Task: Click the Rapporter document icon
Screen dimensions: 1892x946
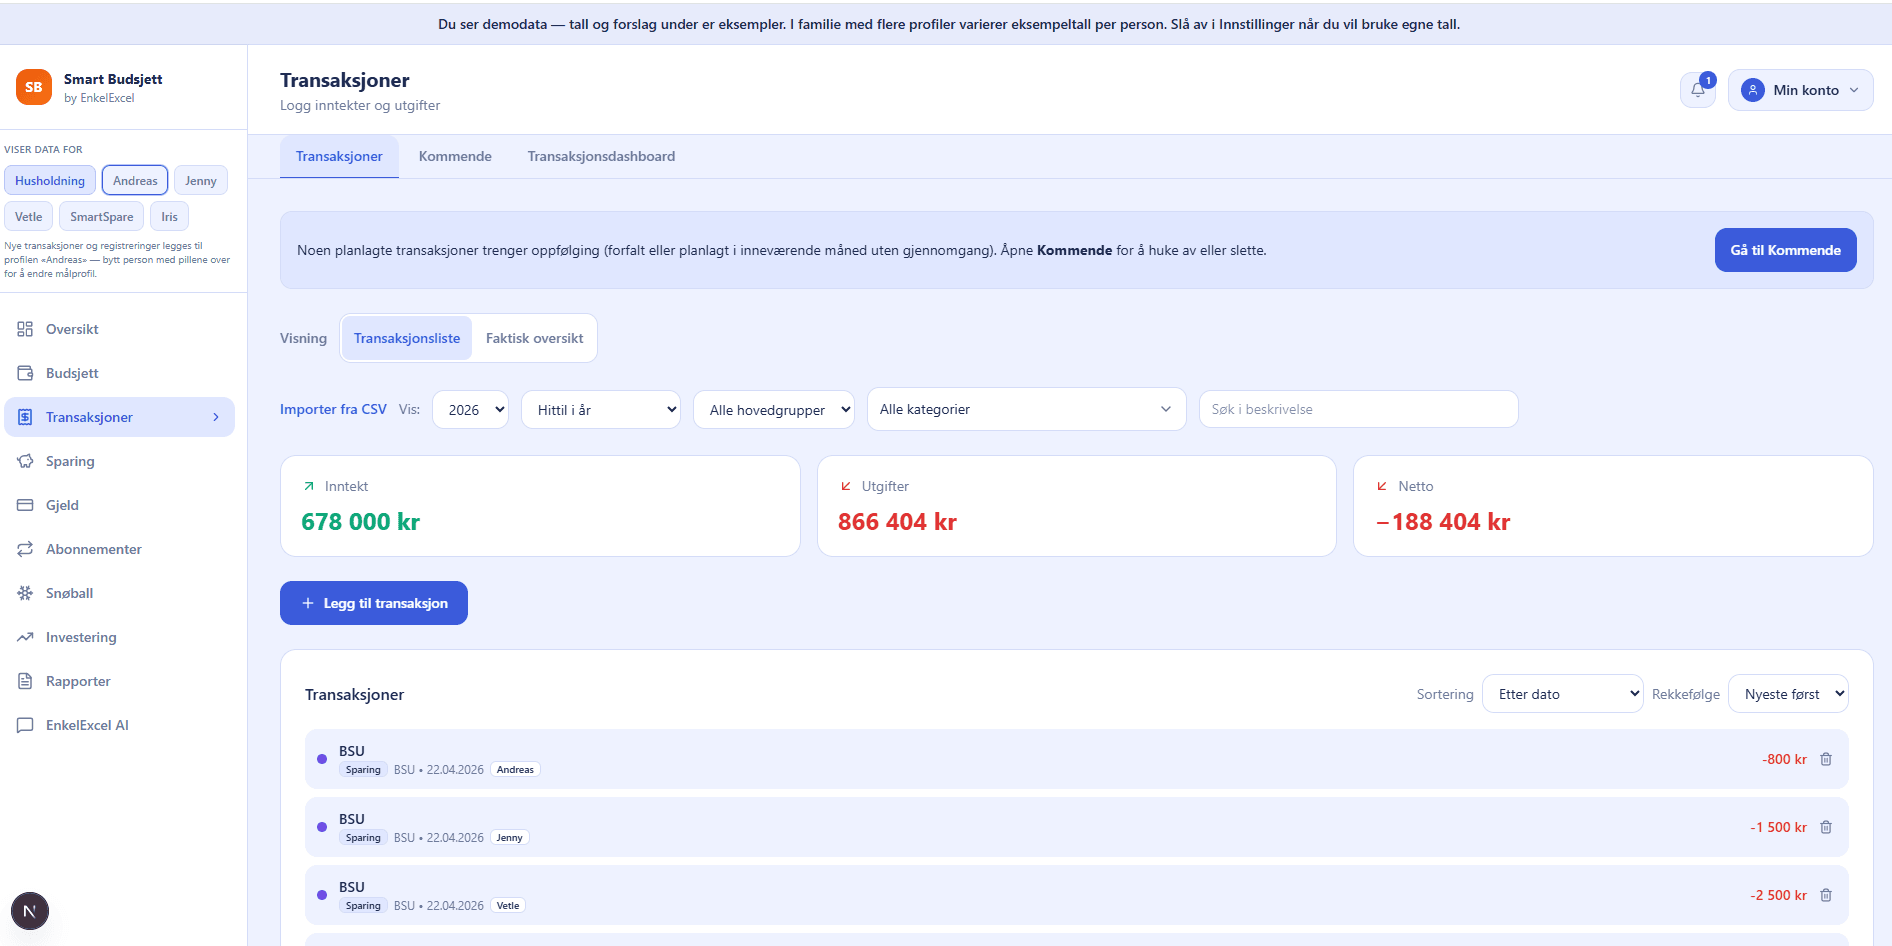Action: [25, 681]
